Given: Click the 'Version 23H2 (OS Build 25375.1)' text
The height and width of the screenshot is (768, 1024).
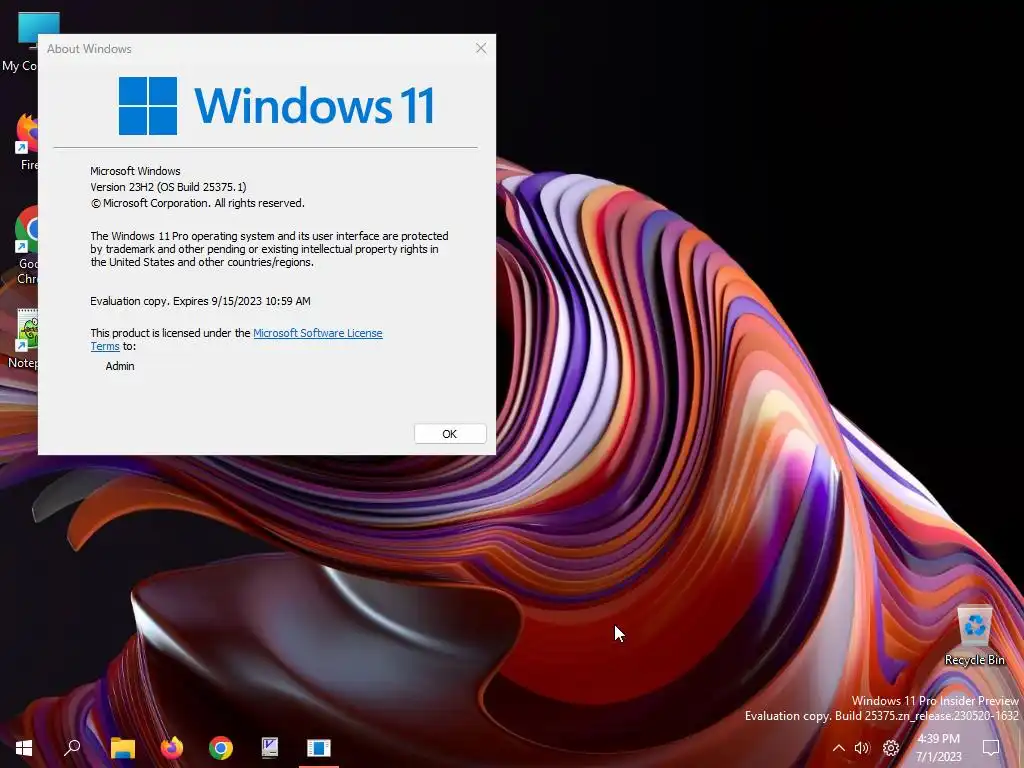Looking at the screenshot, I should (x=168, y=187).
